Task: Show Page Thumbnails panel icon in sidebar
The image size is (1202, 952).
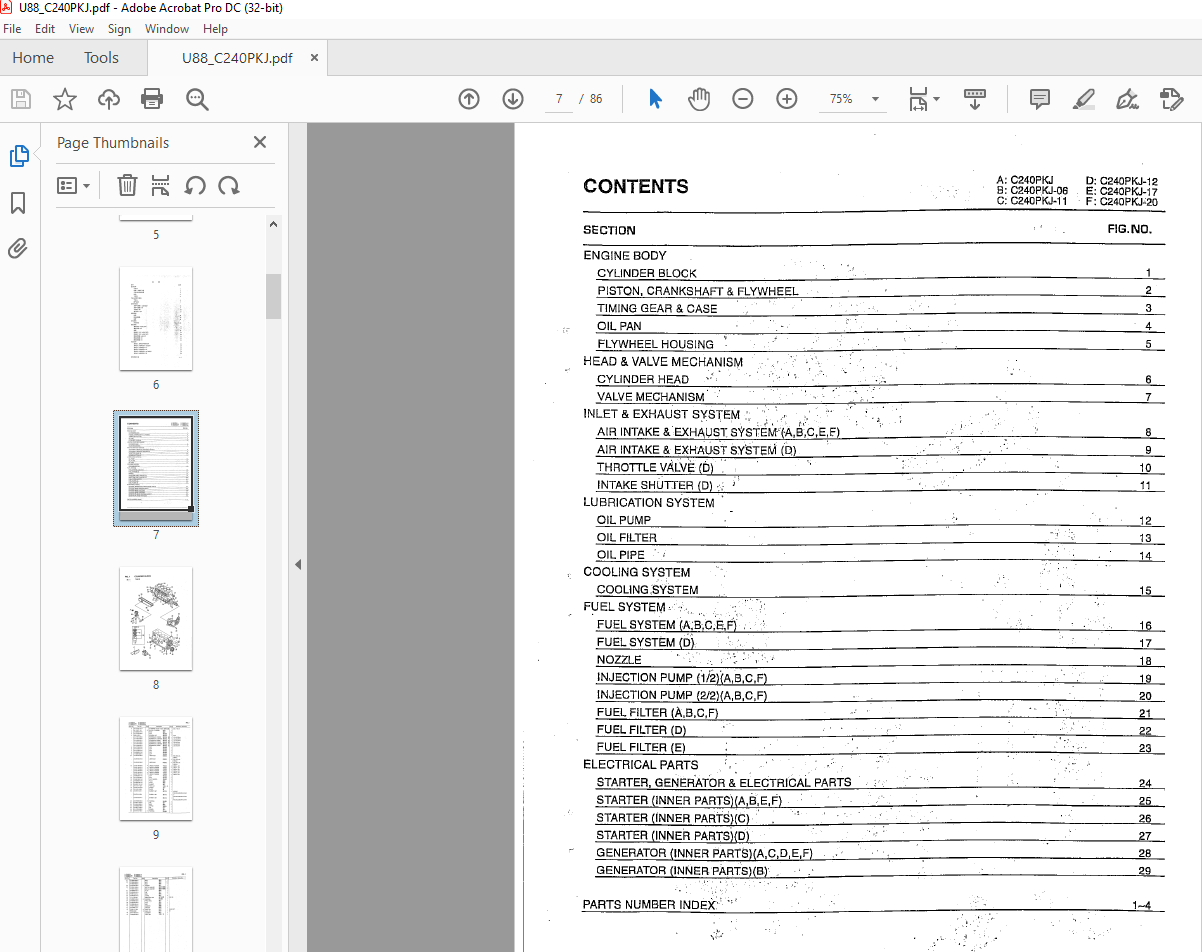Action: (x=19, y=156)
